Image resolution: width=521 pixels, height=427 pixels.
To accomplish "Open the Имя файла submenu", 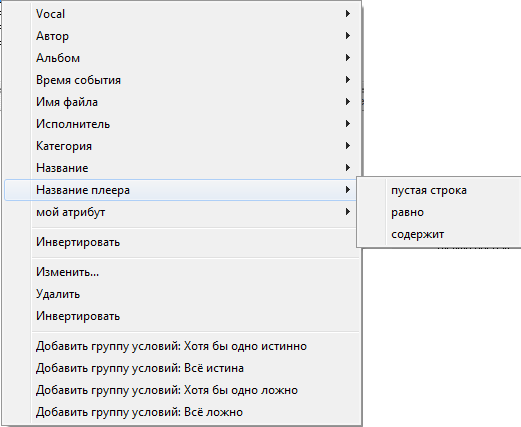I will click(182, 102).
